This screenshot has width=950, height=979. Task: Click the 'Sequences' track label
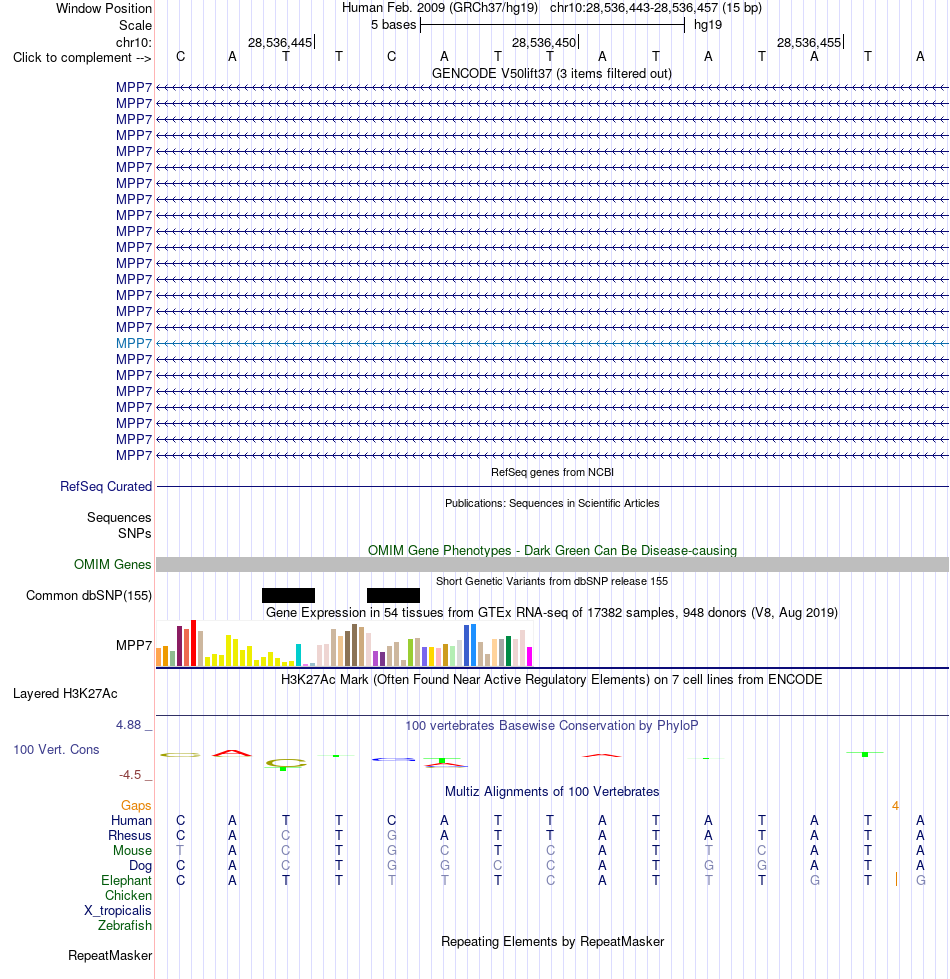119,518
